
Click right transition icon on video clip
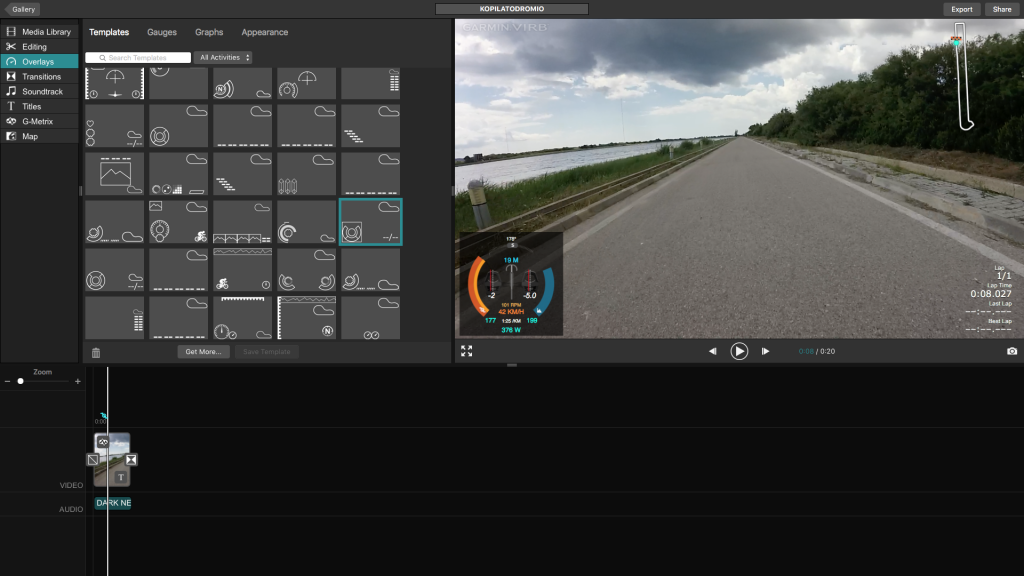[131, 460]
